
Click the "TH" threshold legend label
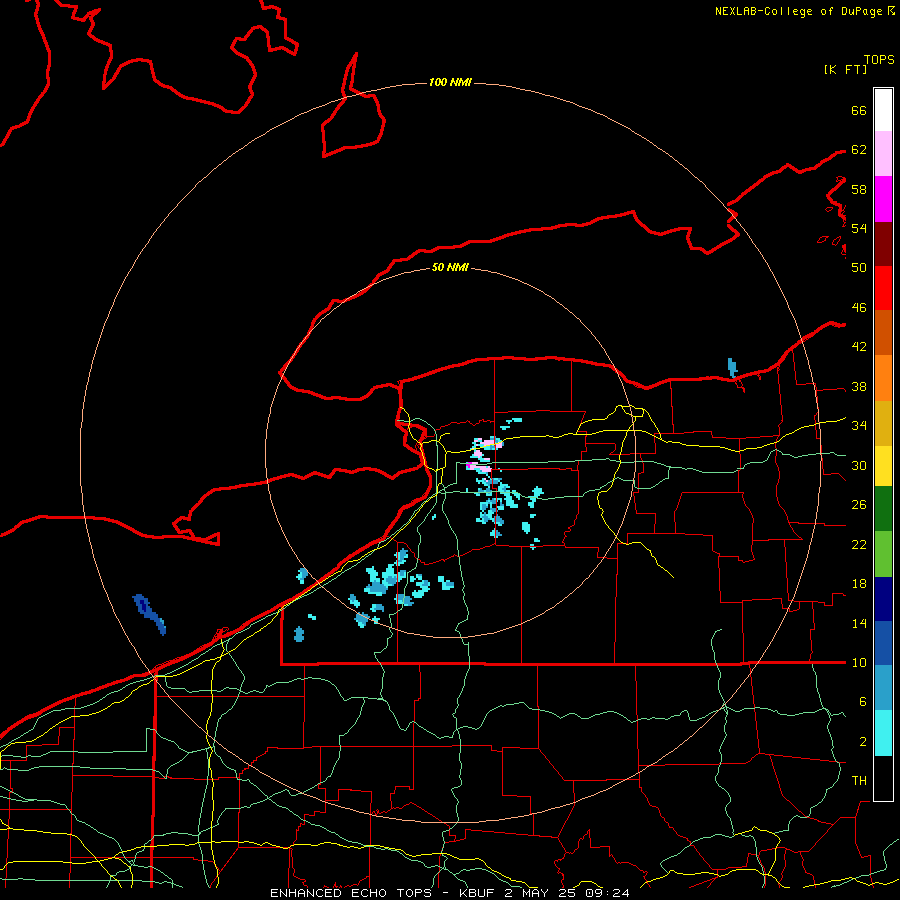point(859,781)
